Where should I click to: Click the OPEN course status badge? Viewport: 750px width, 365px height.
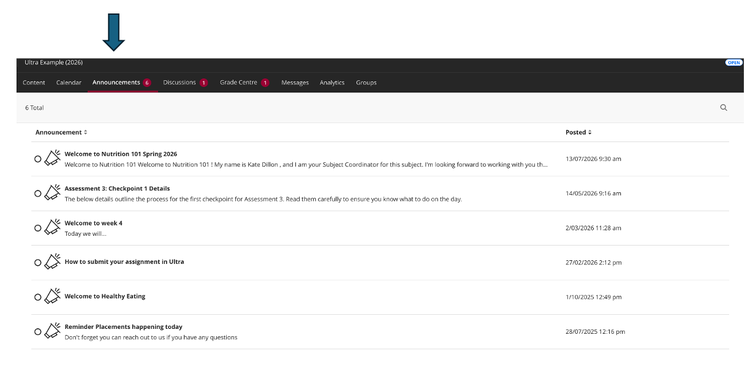(x=733, y=63)
